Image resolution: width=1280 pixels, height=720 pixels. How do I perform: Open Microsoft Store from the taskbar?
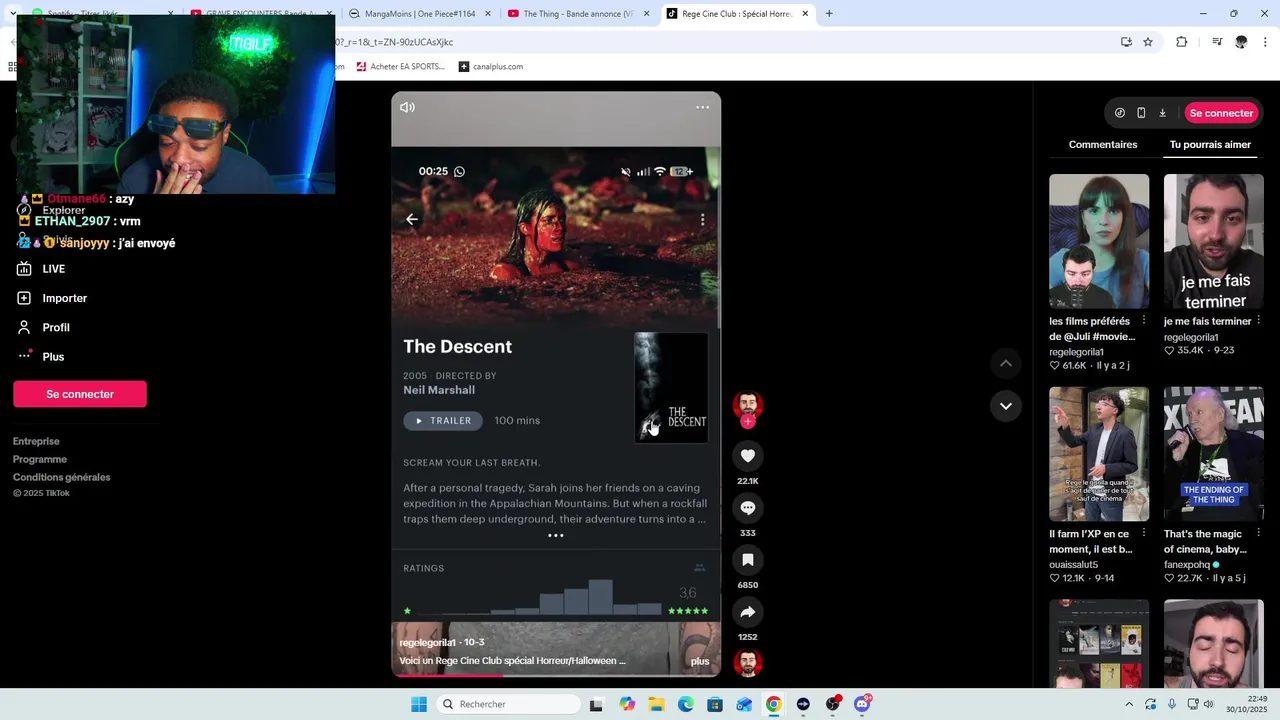coord(715,704)
